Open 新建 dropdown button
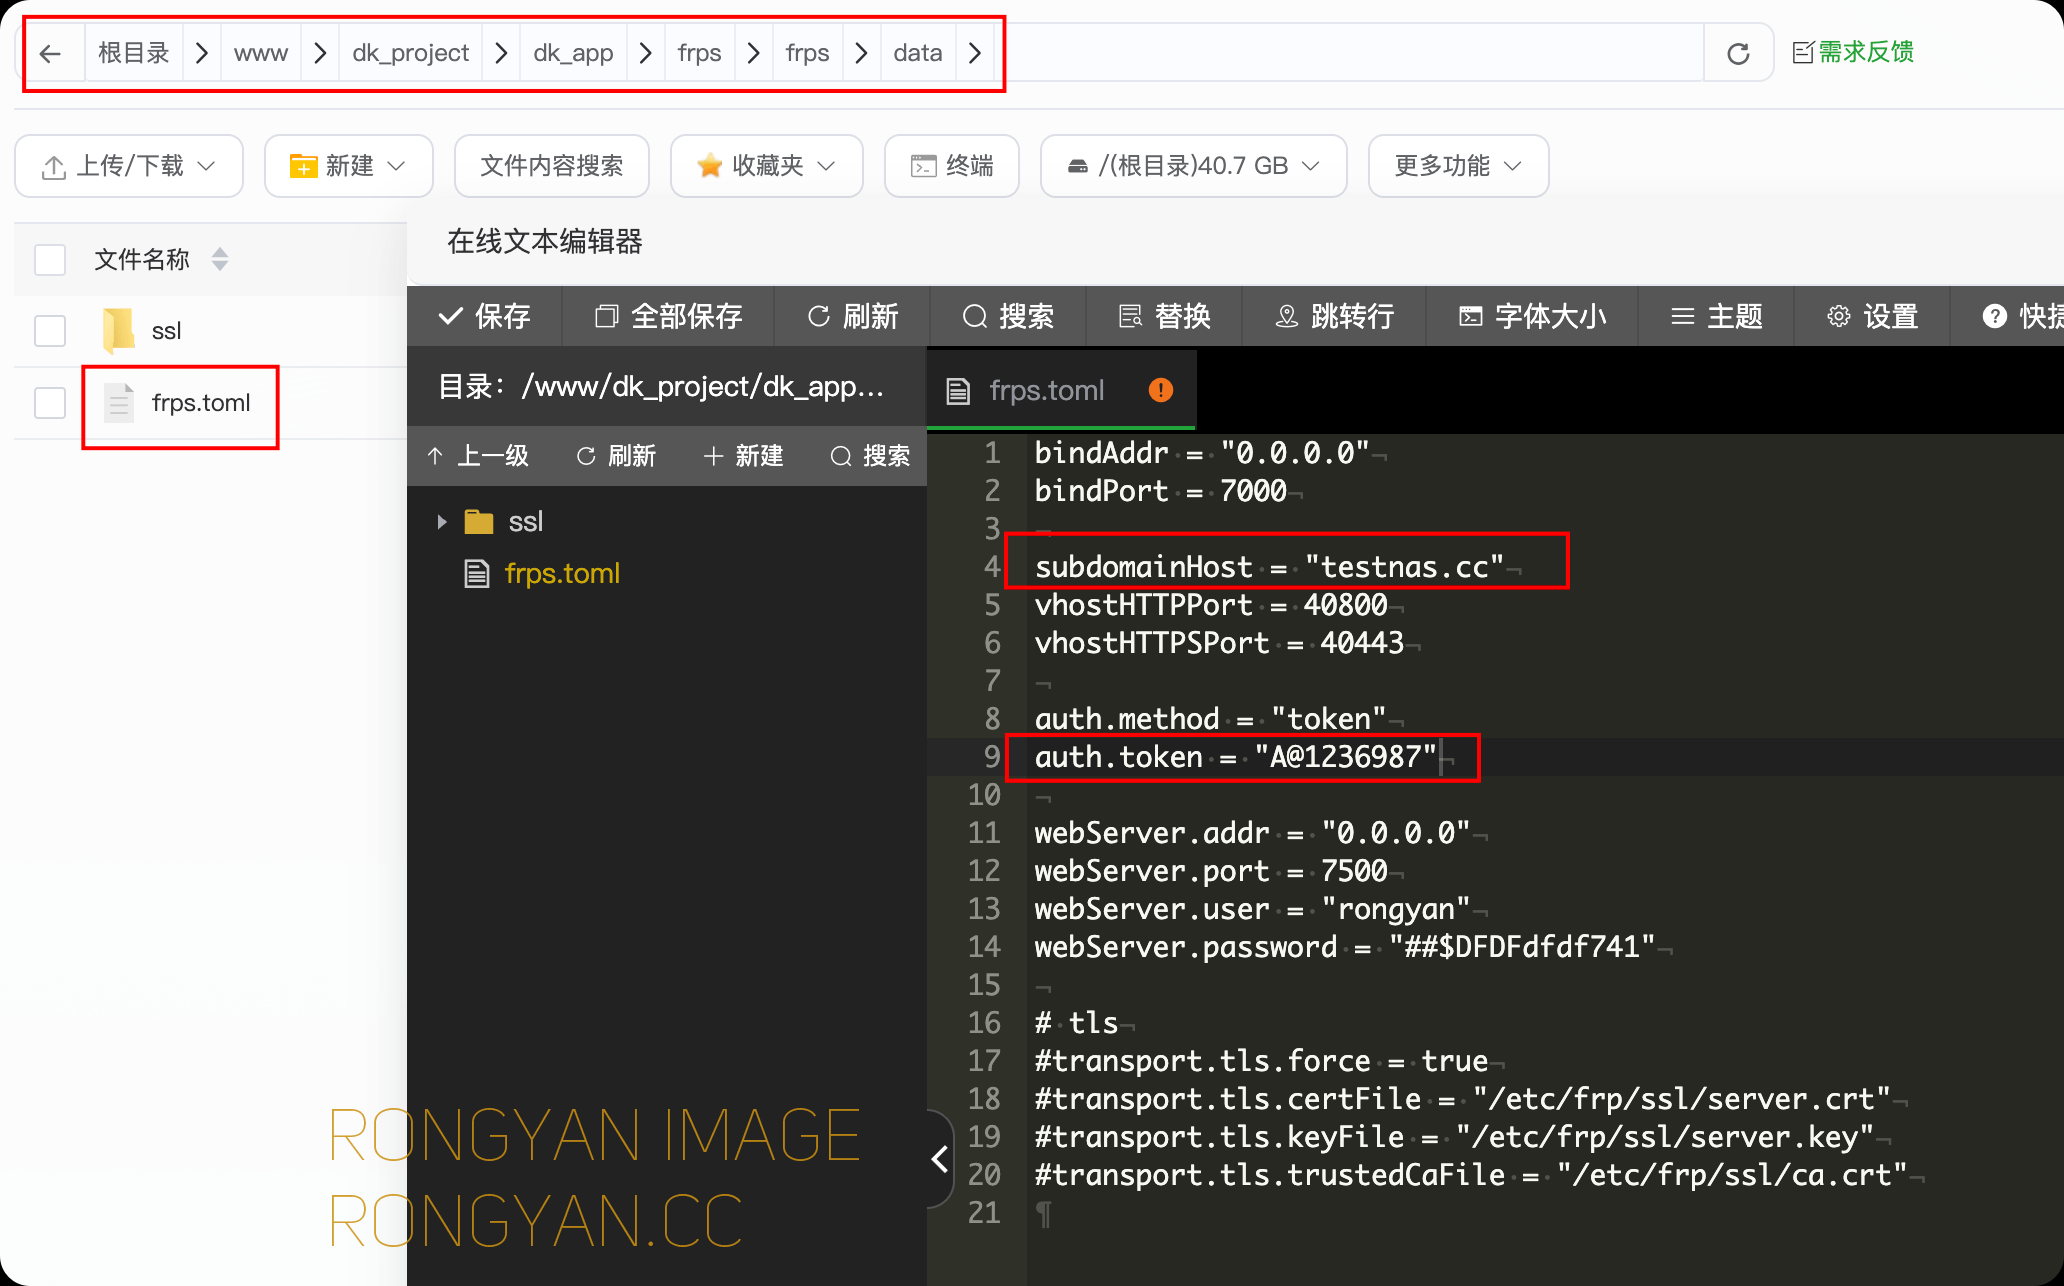2064x1286 pixels. tap(348, 166)
